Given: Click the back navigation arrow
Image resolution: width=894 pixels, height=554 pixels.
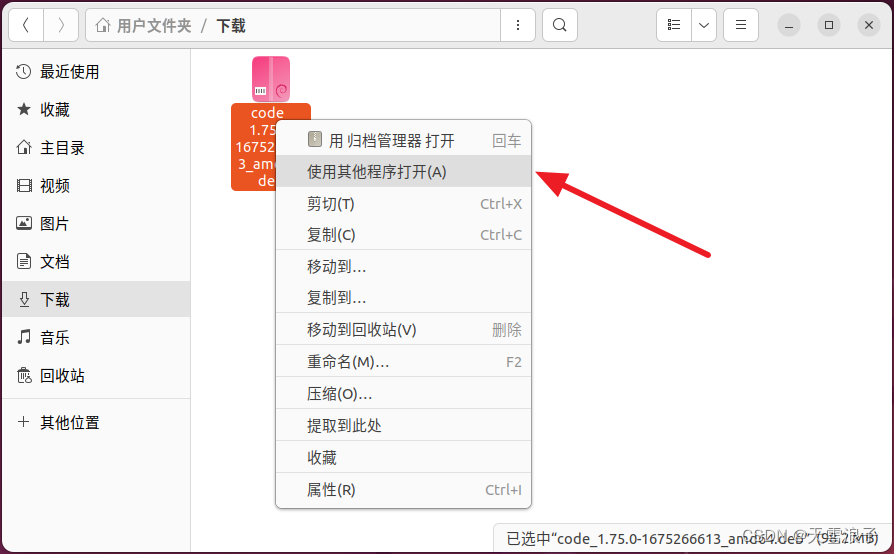Looking at the screenshot, I should [26, 25].
